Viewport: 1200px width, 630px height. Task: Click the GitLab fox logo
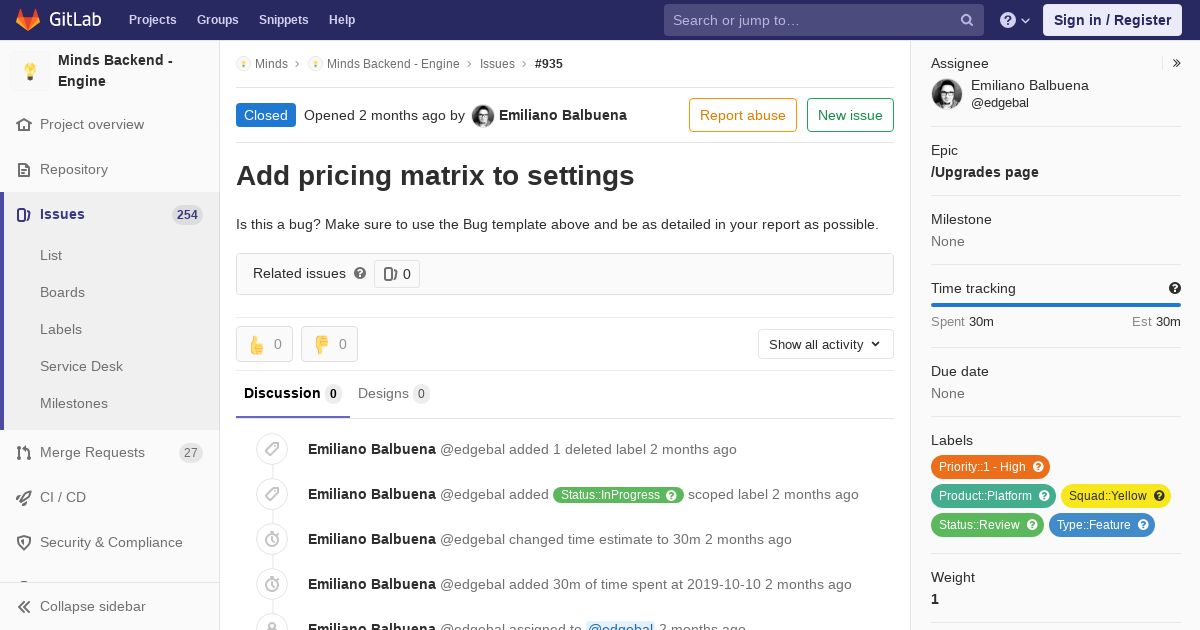tap(28, 20)
